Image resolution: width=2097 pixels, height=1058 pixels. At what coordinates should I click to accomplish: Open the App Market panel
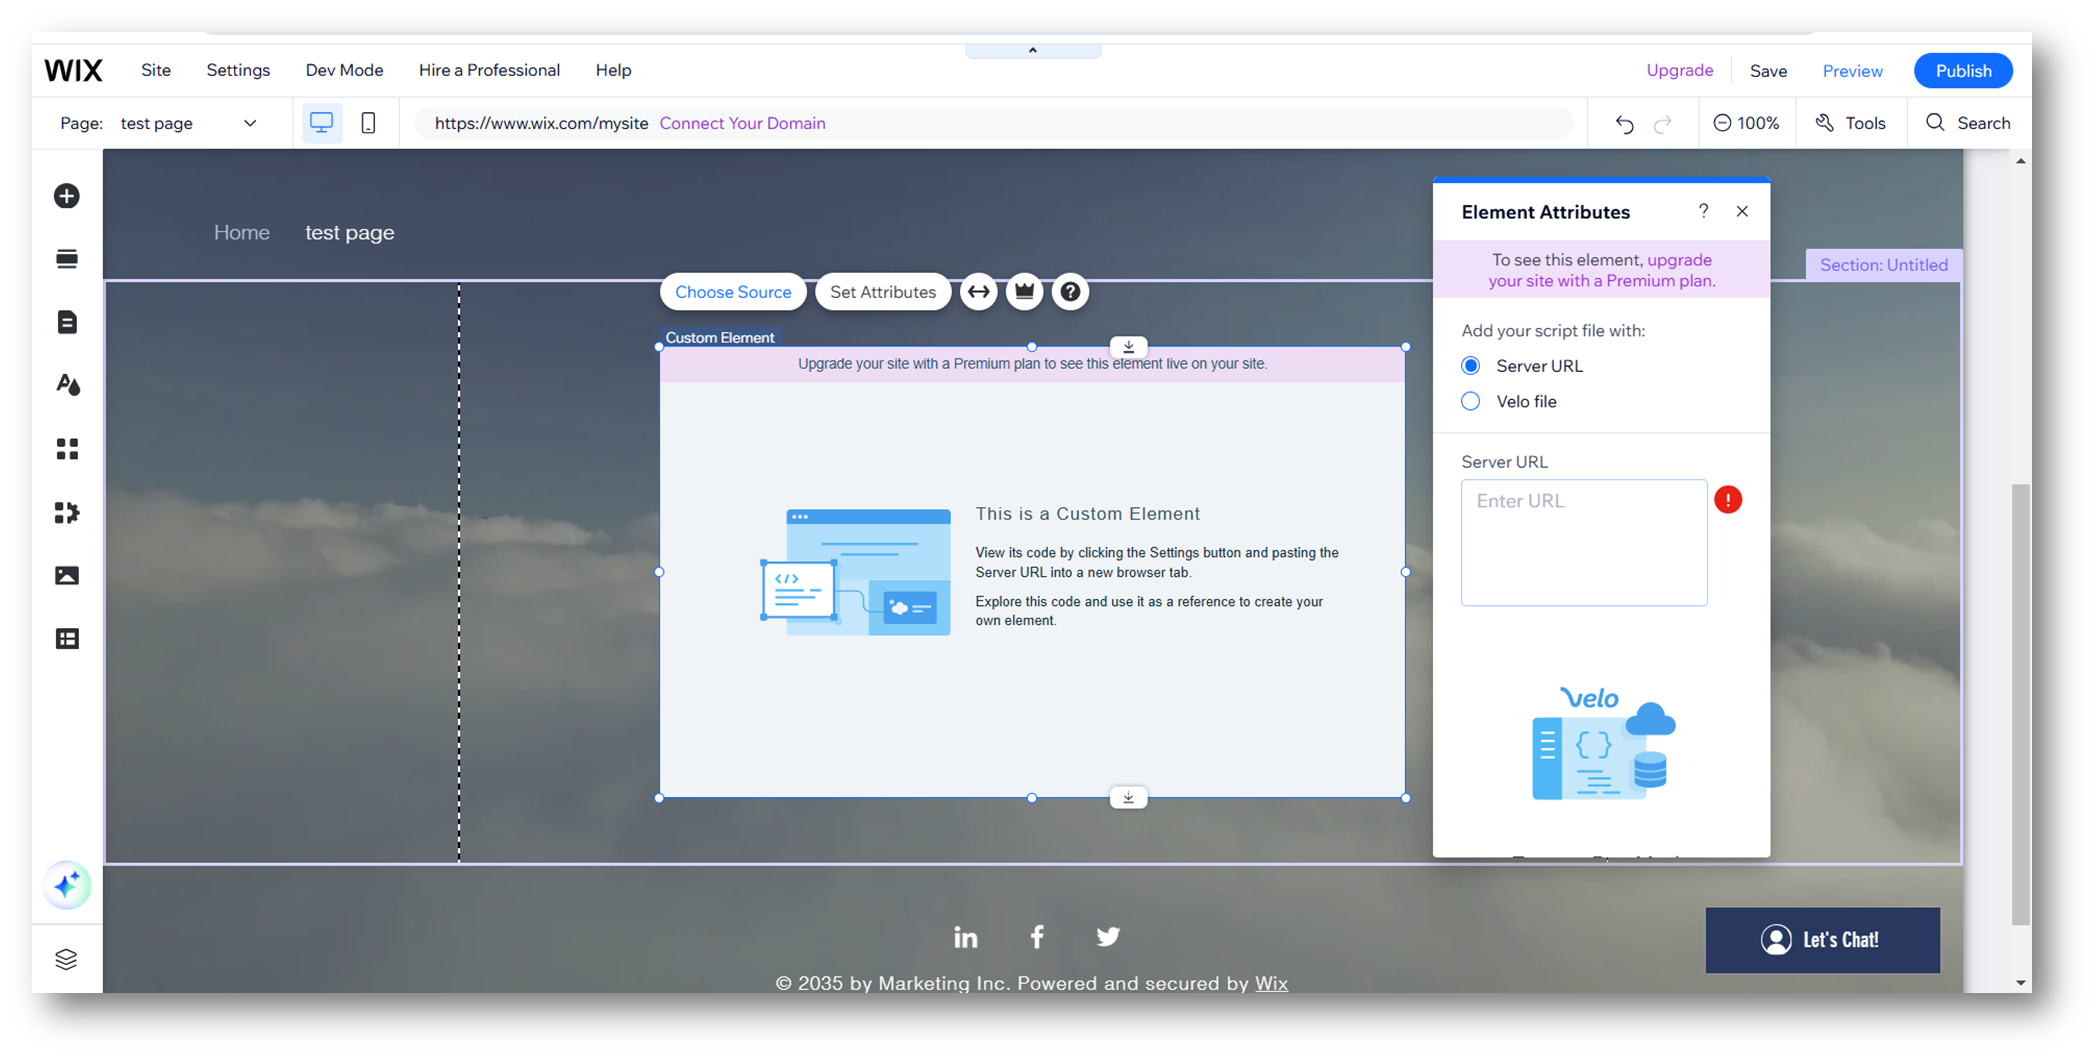tap(66, 449)
